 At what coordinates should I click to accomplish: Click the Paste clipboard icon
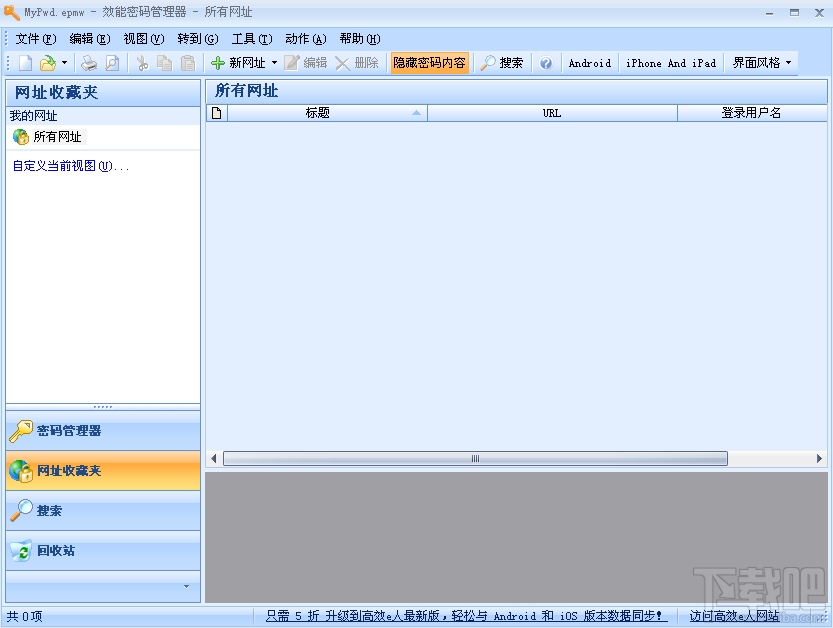188,63
